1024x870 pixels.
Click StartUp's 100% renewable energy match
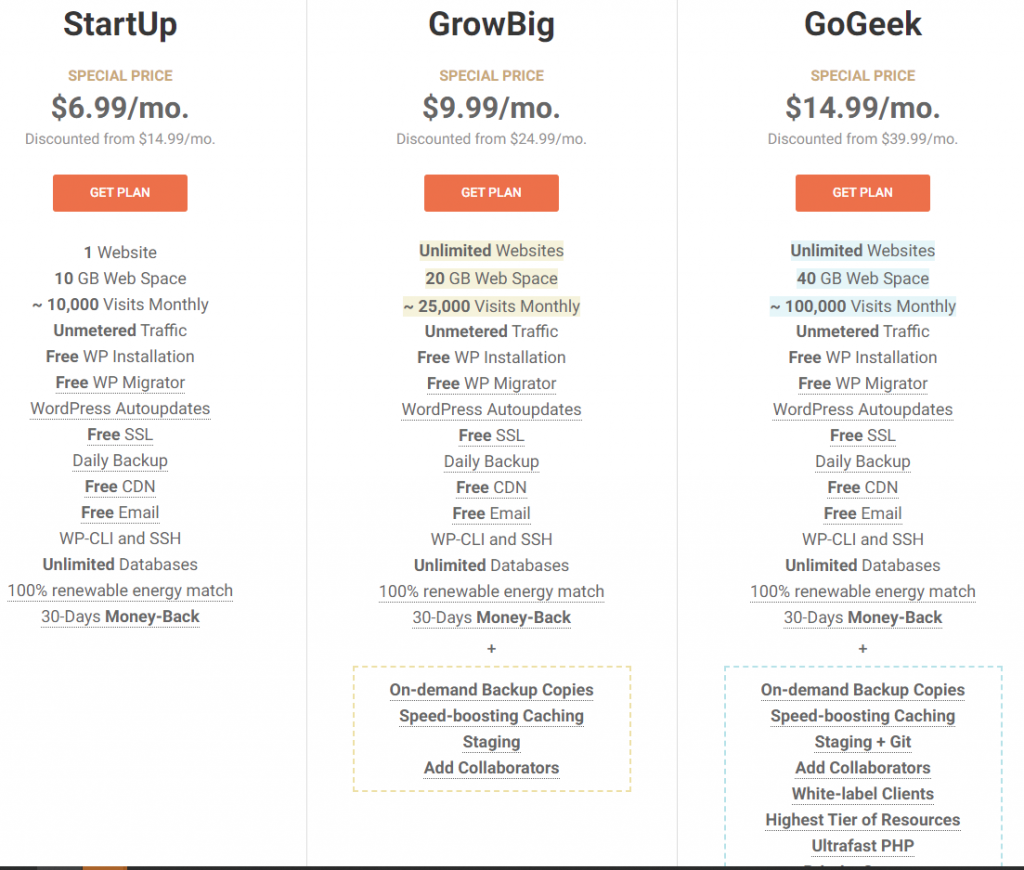tap(120, 590)
